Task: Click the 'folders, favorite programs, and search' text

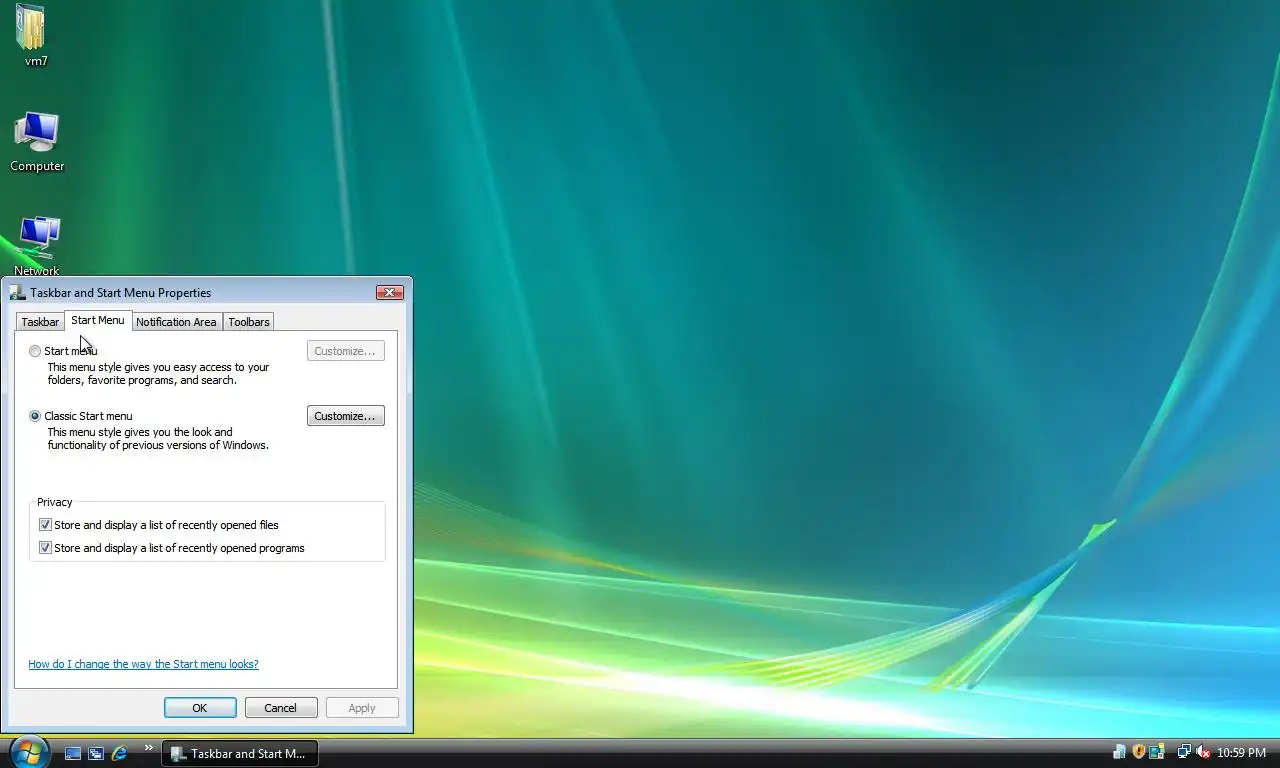Action: [x=142, y=380]
